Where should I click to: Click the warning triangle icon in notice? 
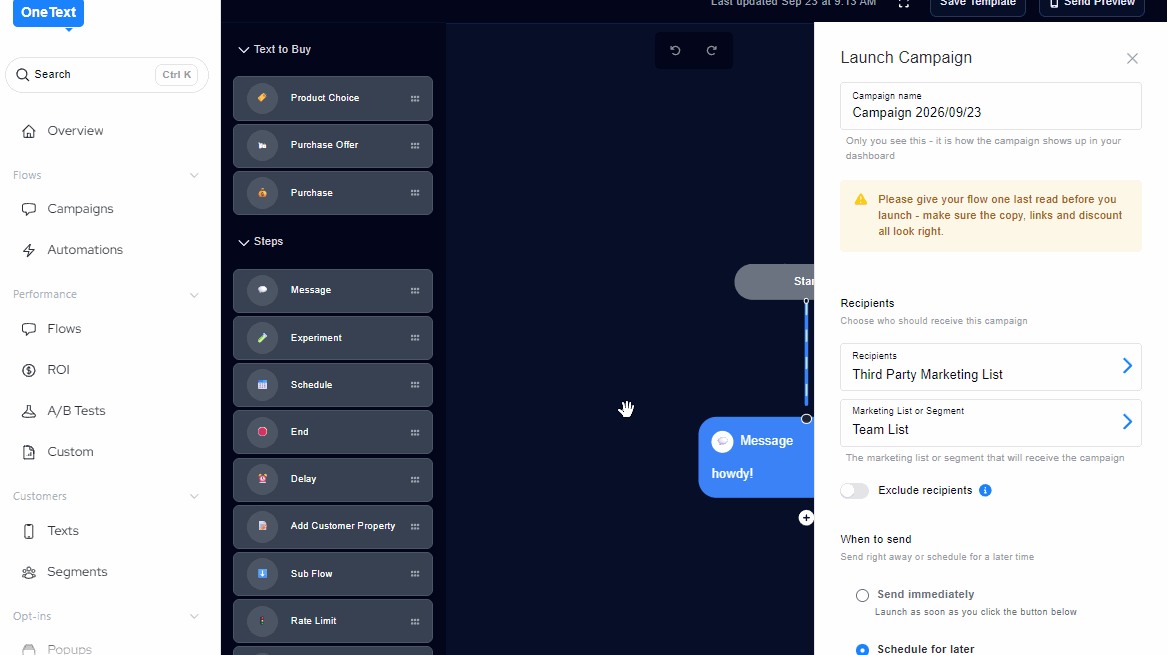point(861,200)
